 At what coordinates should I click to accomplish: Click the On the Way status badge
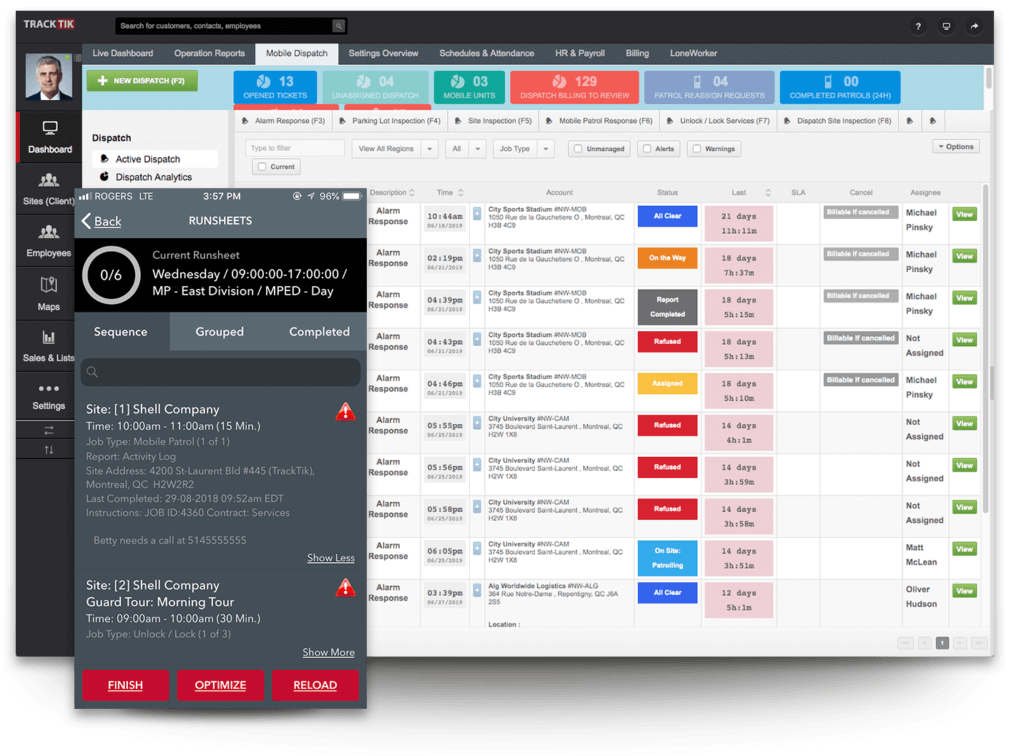click(667, 258)
